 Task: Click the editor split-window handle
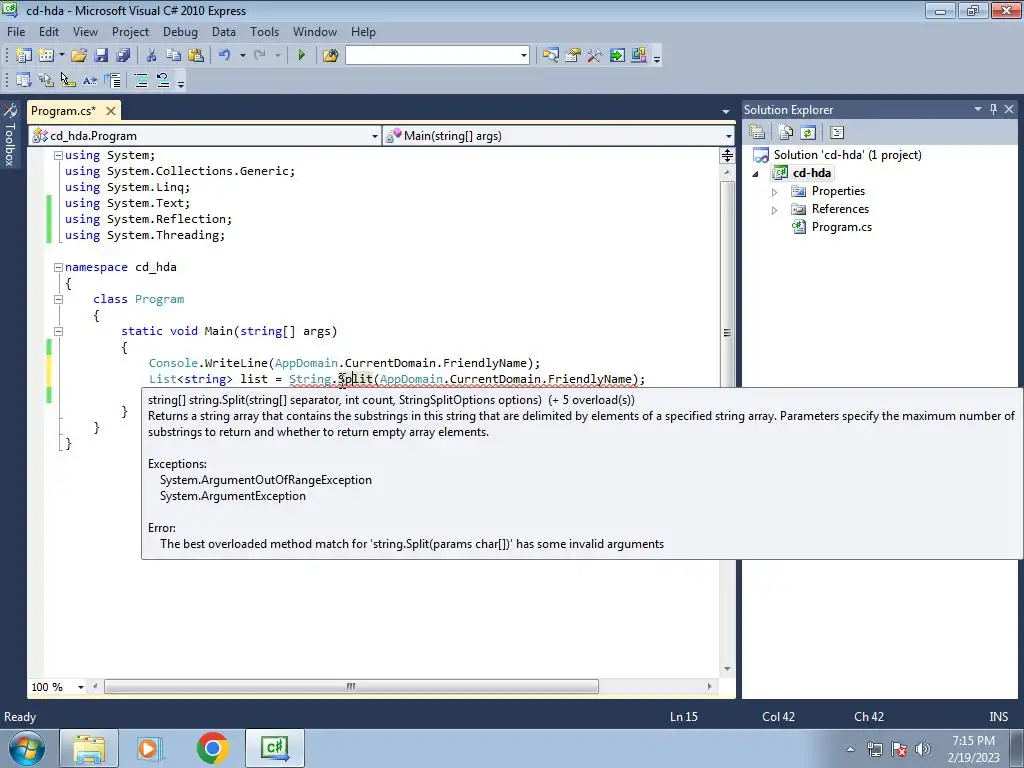(727, 155)
